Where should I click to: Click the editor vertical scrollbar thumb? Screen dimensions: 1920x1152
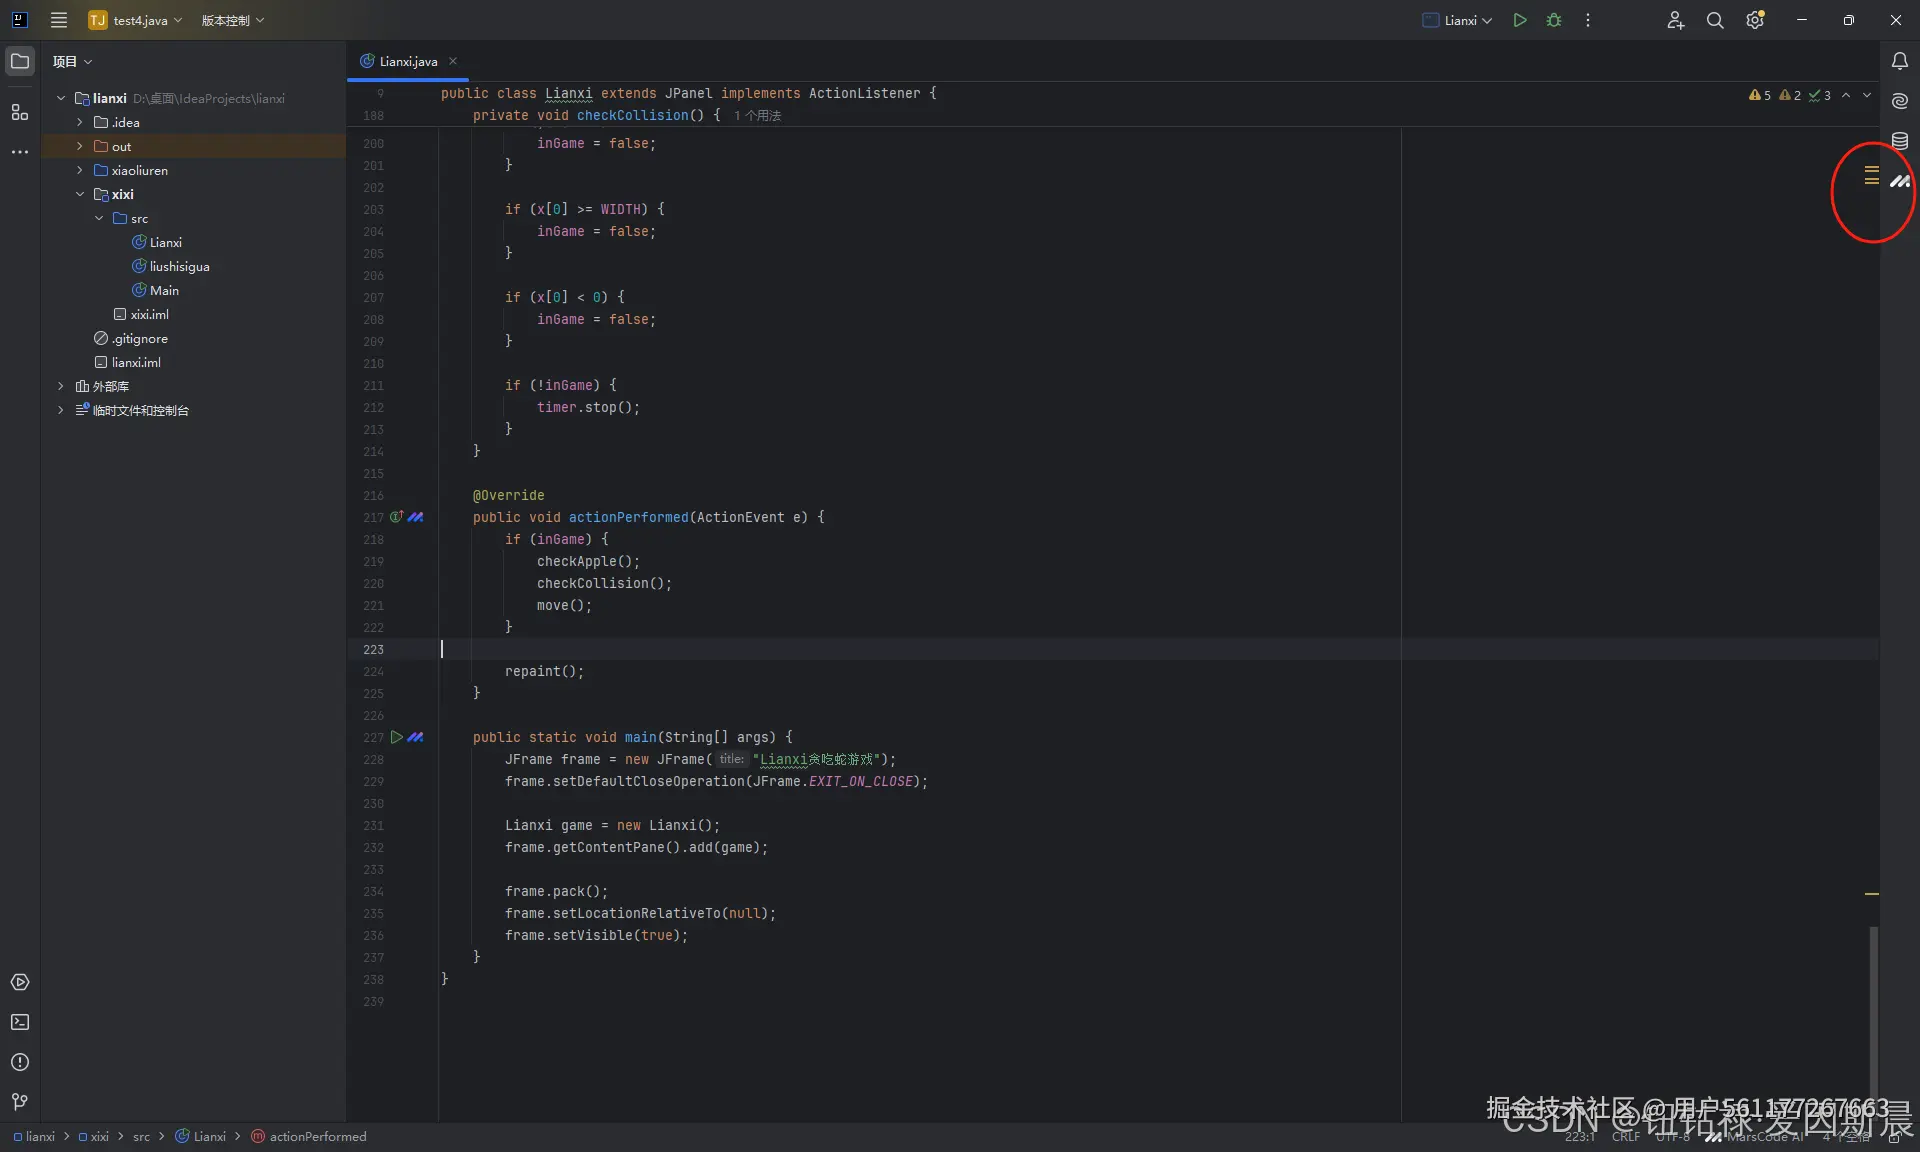(1873, 1010)
